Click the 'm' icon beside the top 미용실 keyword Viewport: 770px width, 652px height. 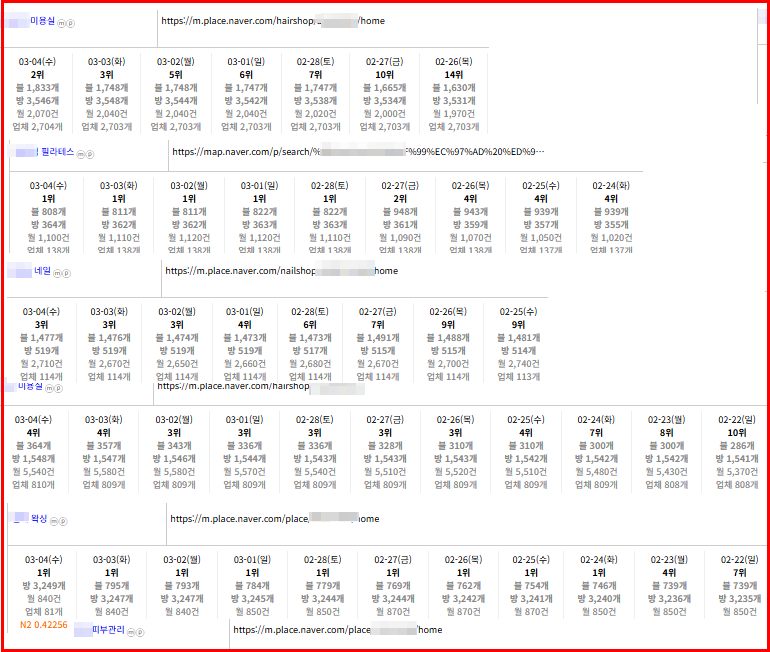tap(61, 22)
